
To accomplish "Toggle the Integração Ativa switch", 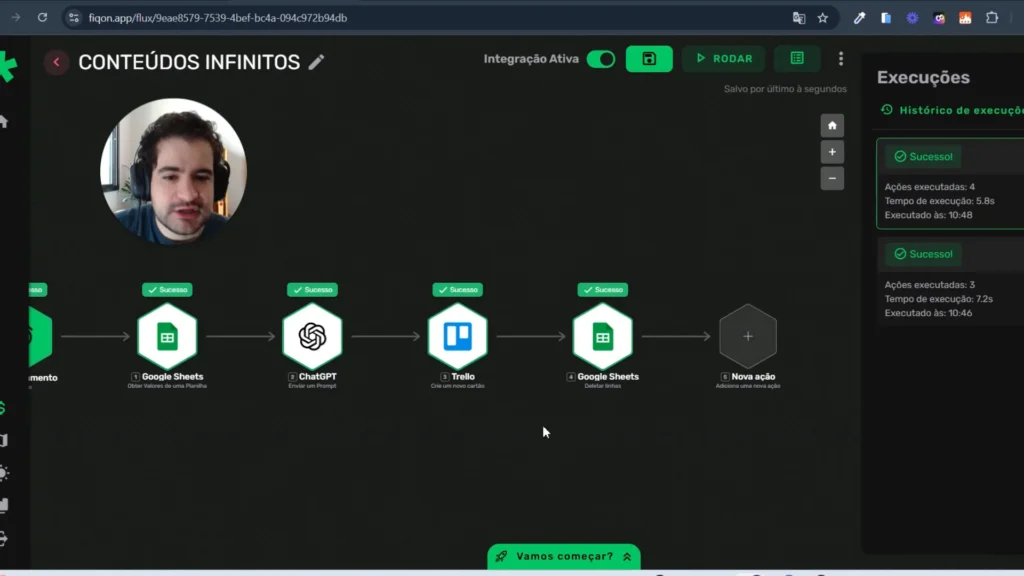I will point(601,59).
